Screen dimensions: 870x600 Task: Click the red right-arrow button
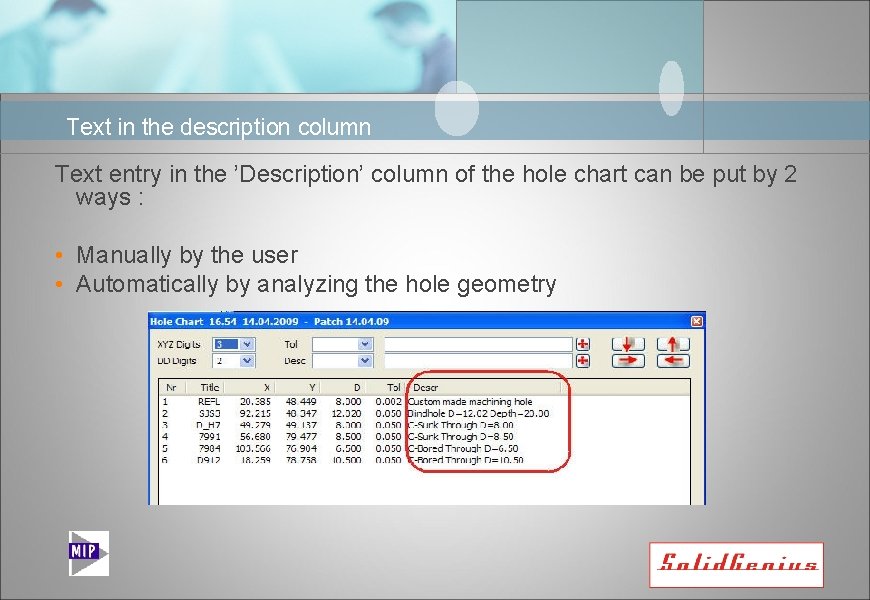tap(628, 361)
